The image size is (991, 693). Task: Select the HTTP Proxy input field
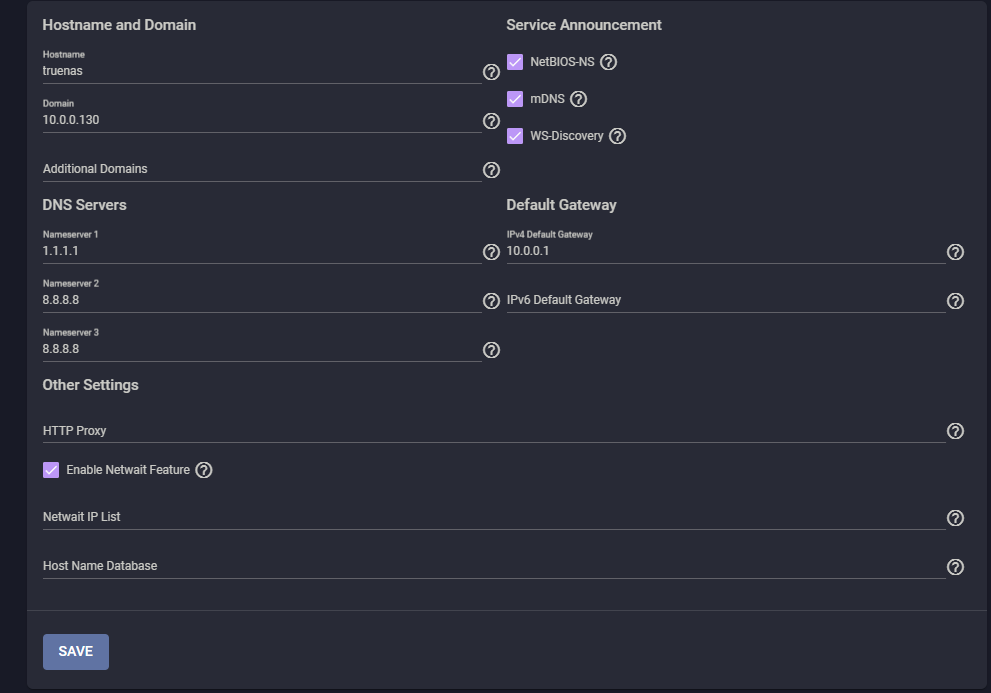pos(492,431)
